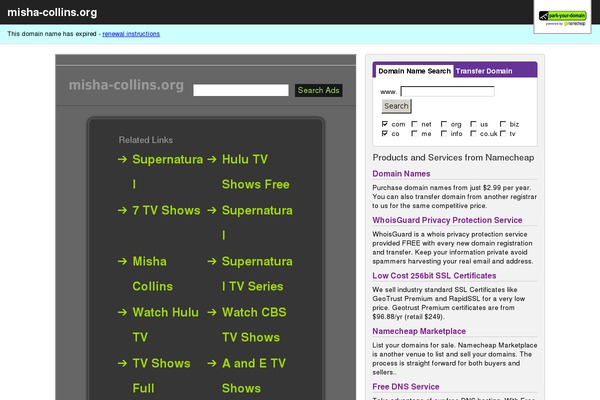The image size is (600, 400).
Task: Uncheck the com checkbox
Action: coord(385,124)
